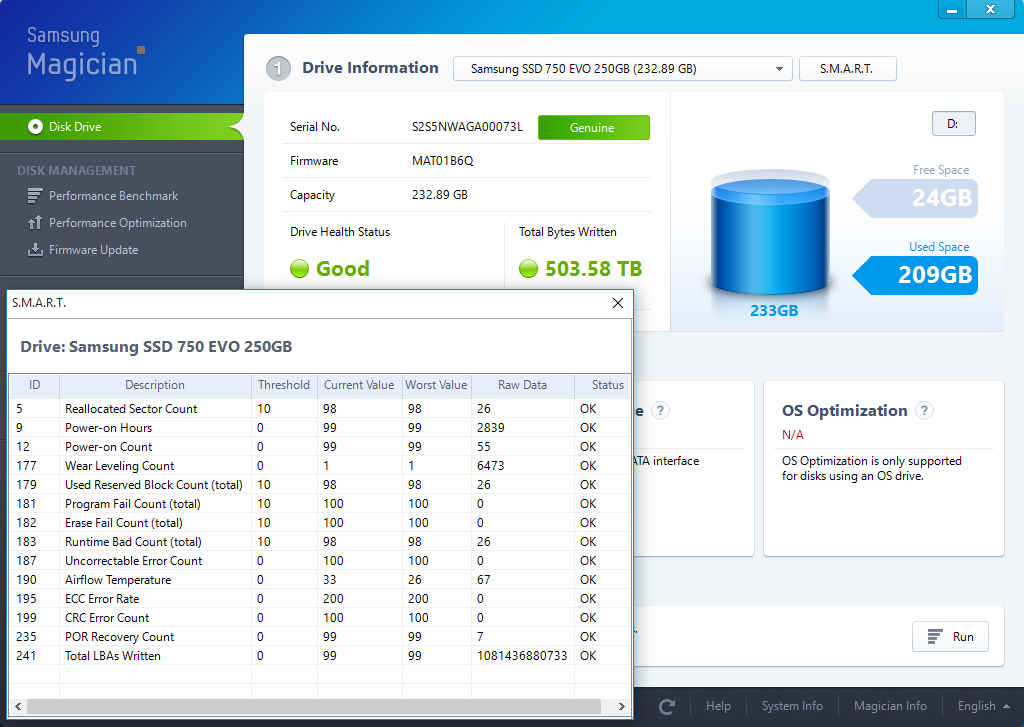Select the Erase Fail Count row
Image resolution: width=1024 pixels, height=727 pixels.
tap(320, 523)
